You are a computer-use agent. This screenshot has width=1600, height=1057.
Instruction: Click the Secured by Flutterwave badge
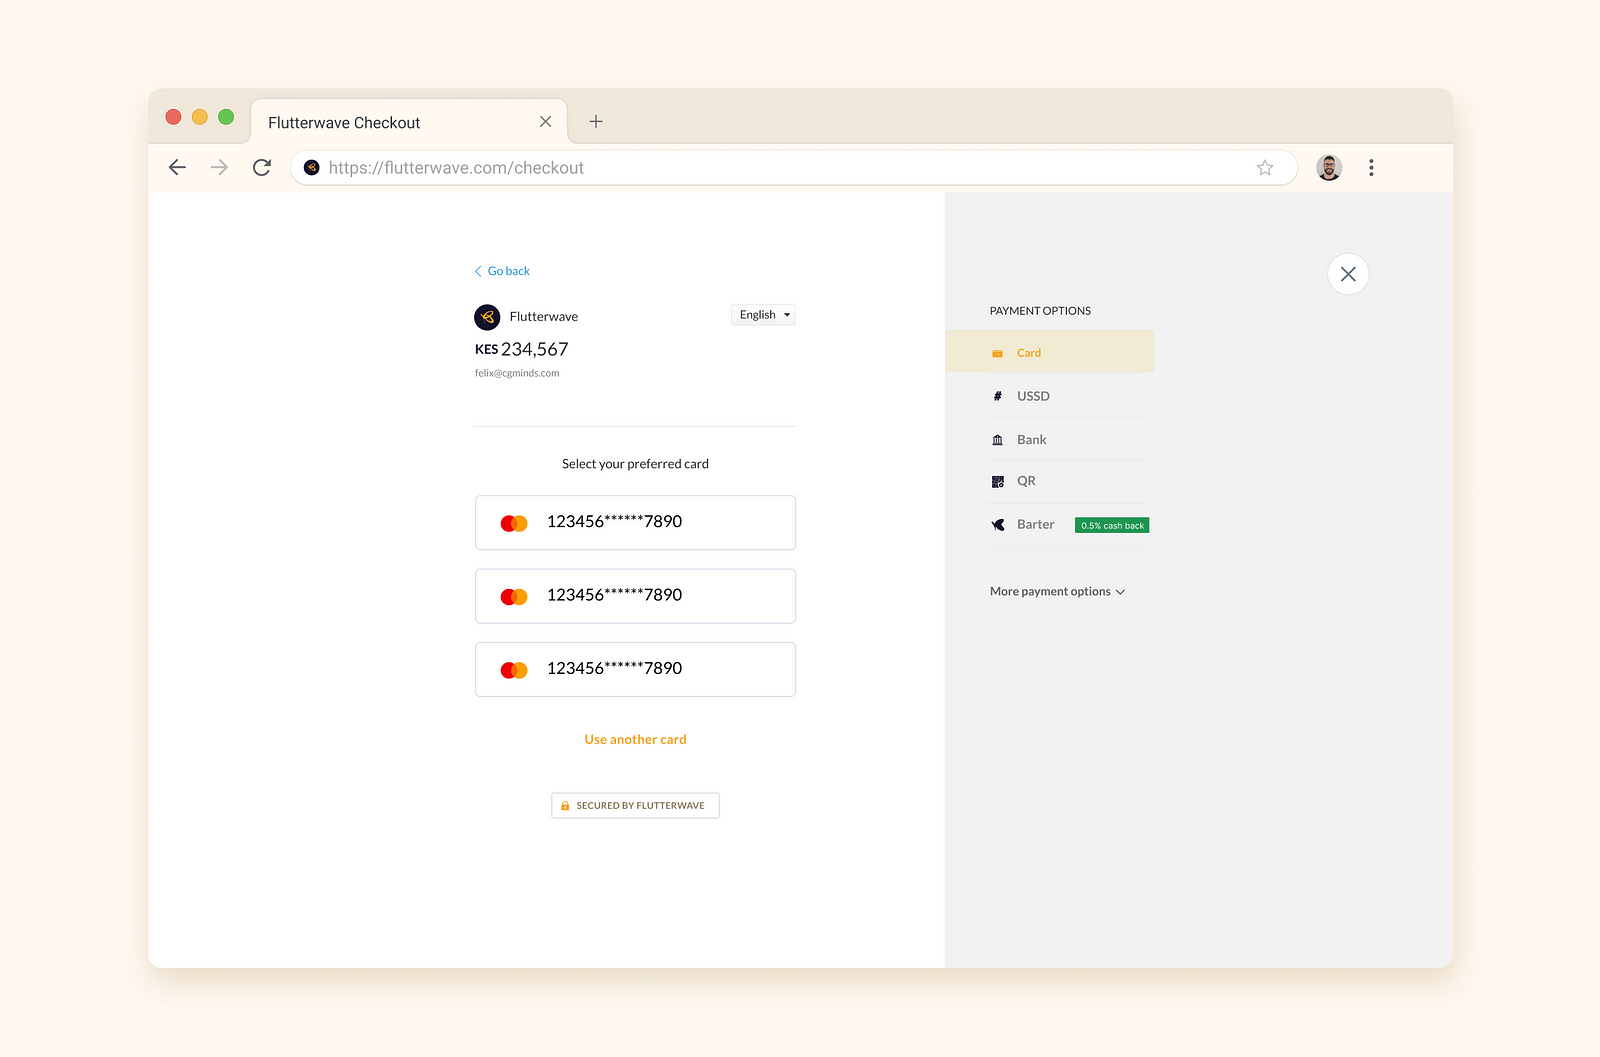pos(635,806)
